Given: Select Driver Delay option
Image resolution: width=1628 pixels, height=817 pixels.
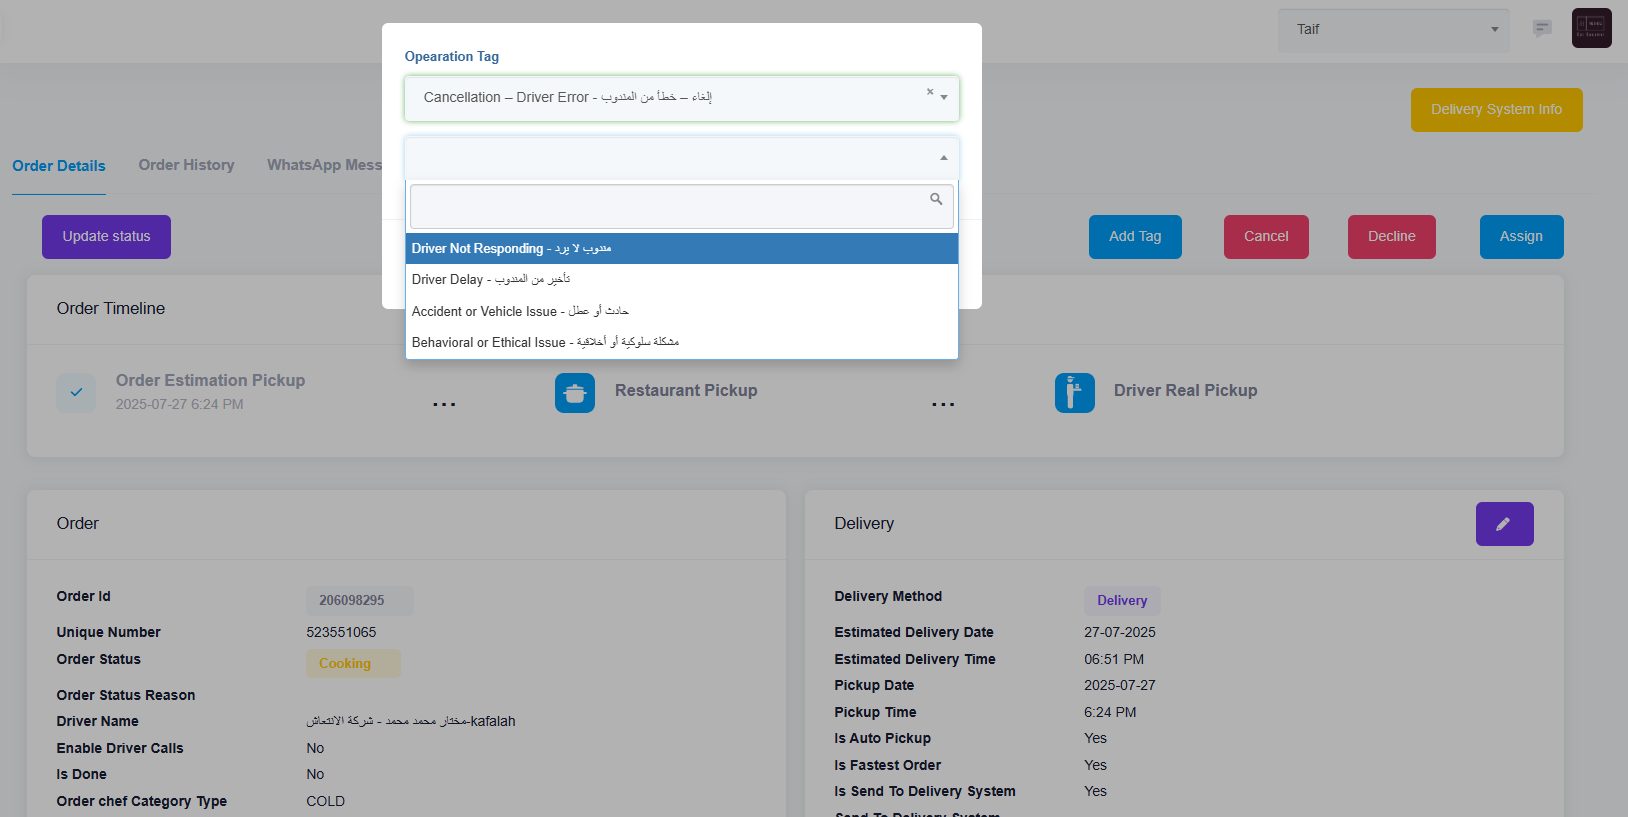Looking at the screenshot, I should pyautogui.click(x=682, y=280).
